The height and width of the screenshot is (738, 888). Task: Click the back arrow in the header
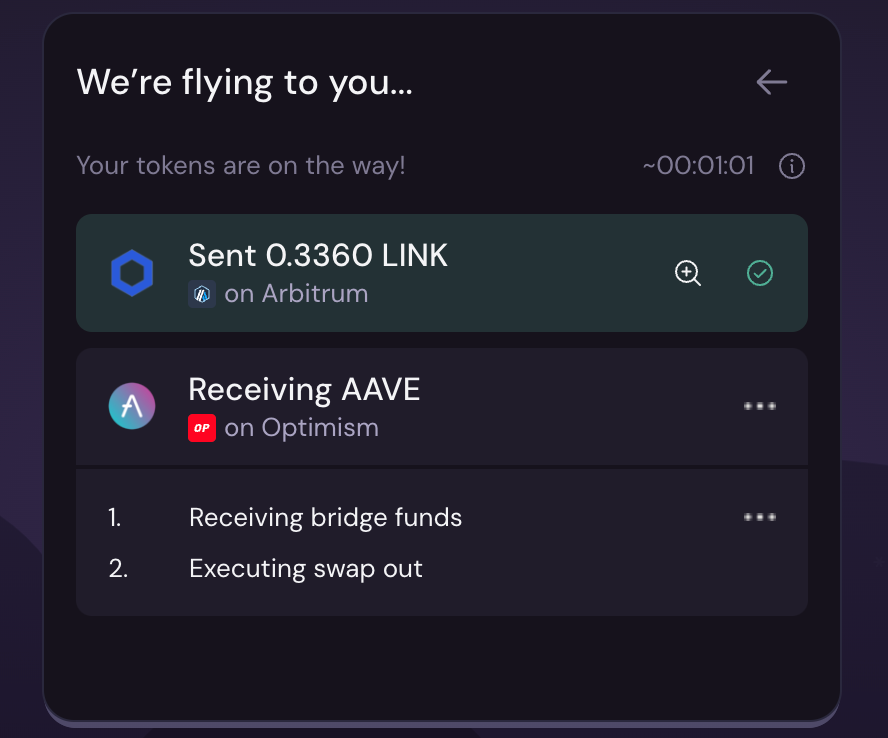click(772, 82)
